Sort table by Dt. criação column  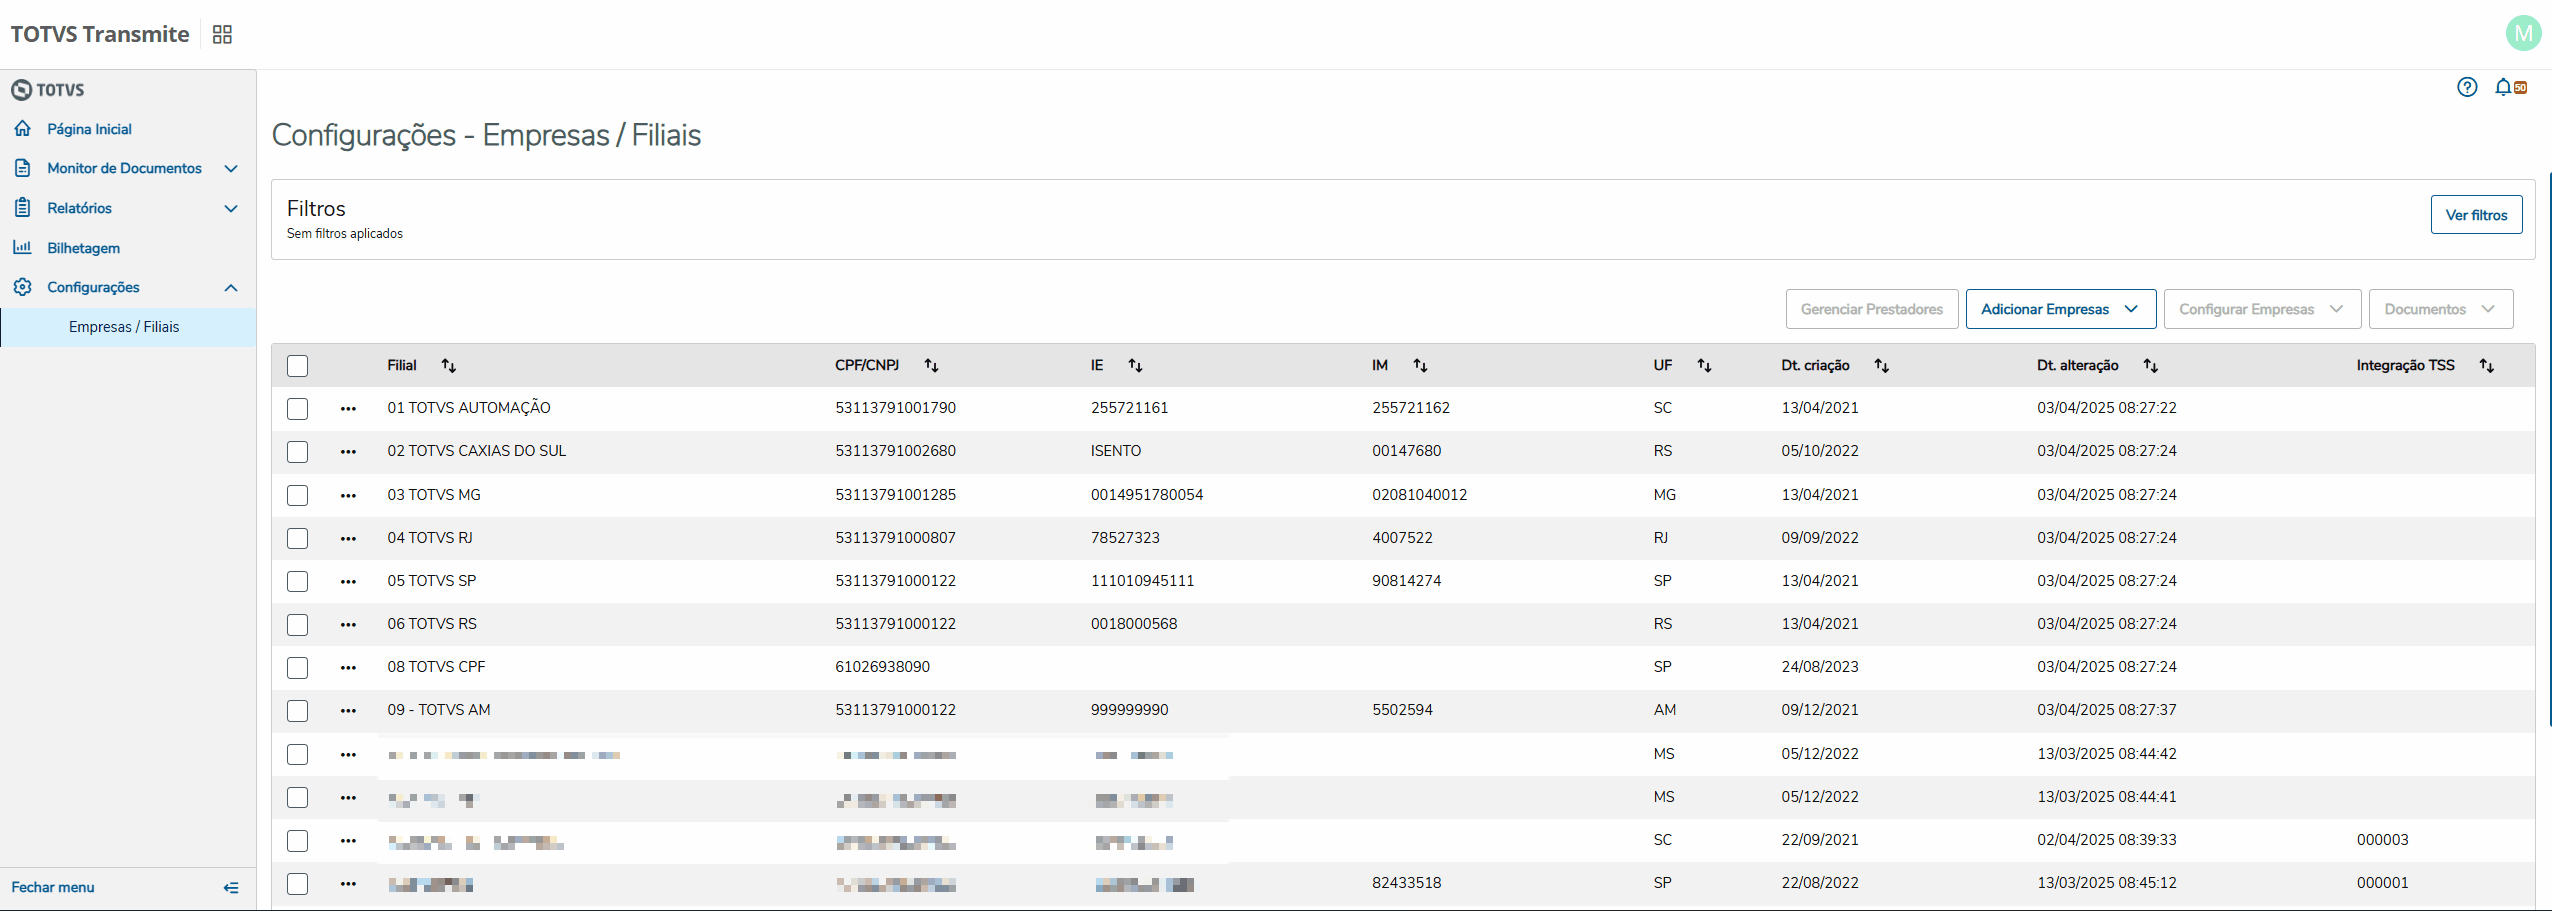(x=1881, y=366)
